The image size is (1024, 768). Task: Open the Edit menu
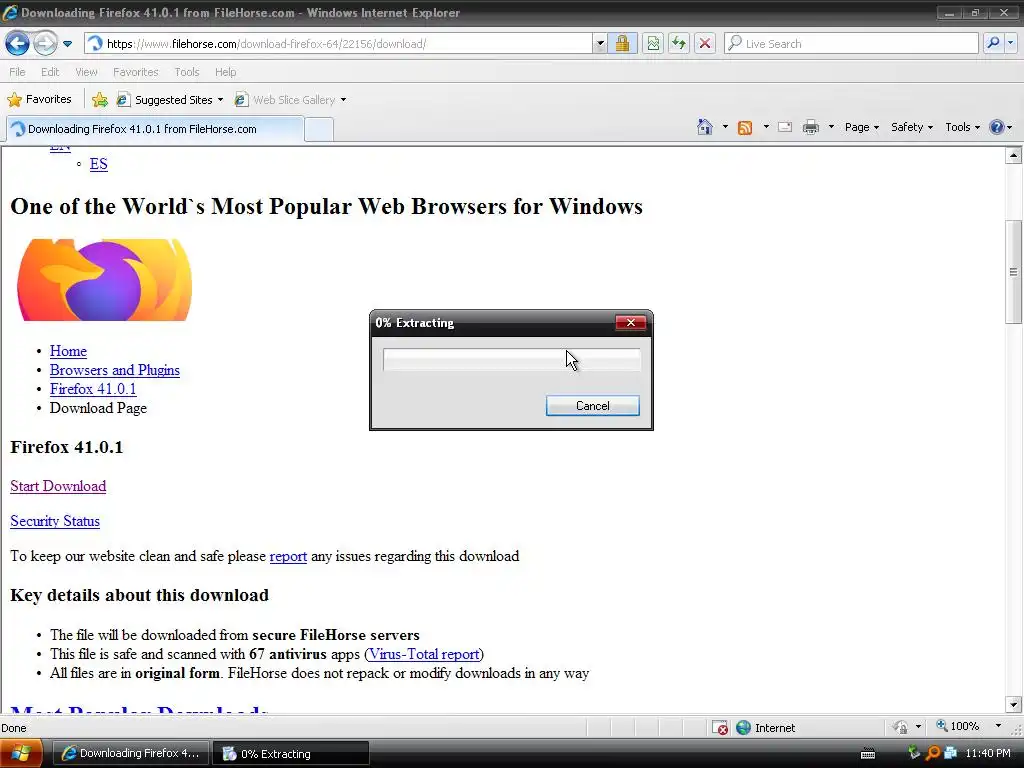click(50, 72)
